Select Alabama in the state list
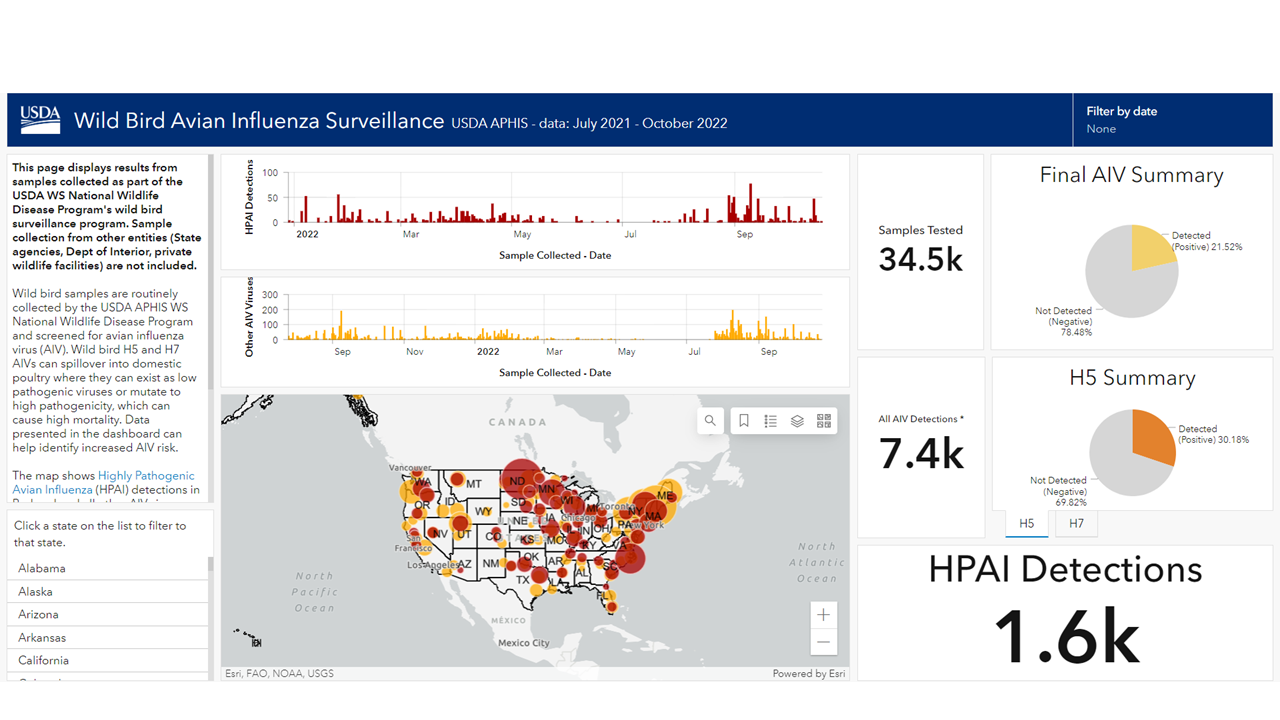 click(x=42, y=568)
